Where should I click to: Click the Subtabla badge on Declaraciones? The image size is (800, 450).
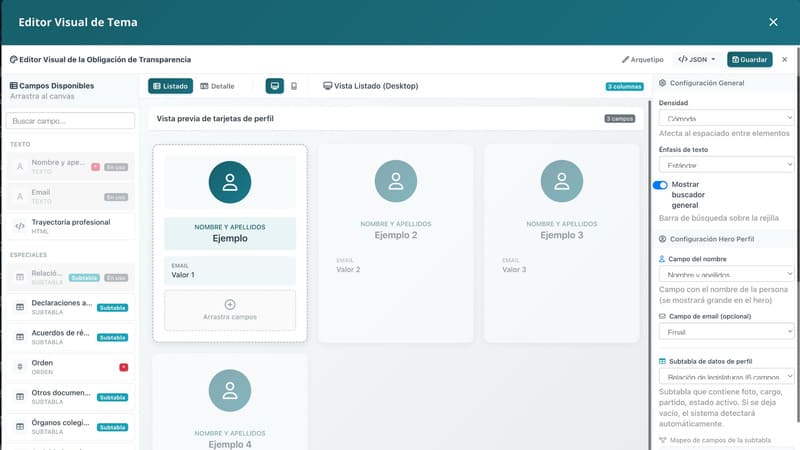pyautogui.click(x=113, y=308)
